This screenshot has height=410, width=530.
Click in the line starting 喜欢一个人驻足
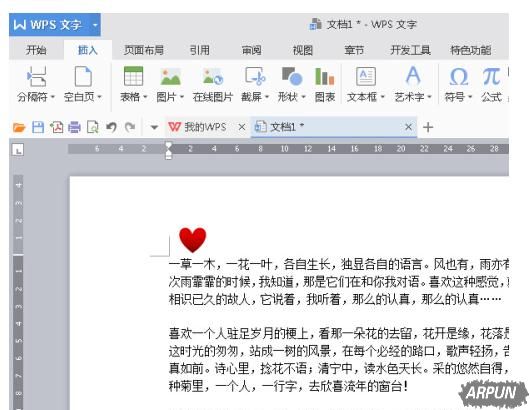tap(338, 334)
